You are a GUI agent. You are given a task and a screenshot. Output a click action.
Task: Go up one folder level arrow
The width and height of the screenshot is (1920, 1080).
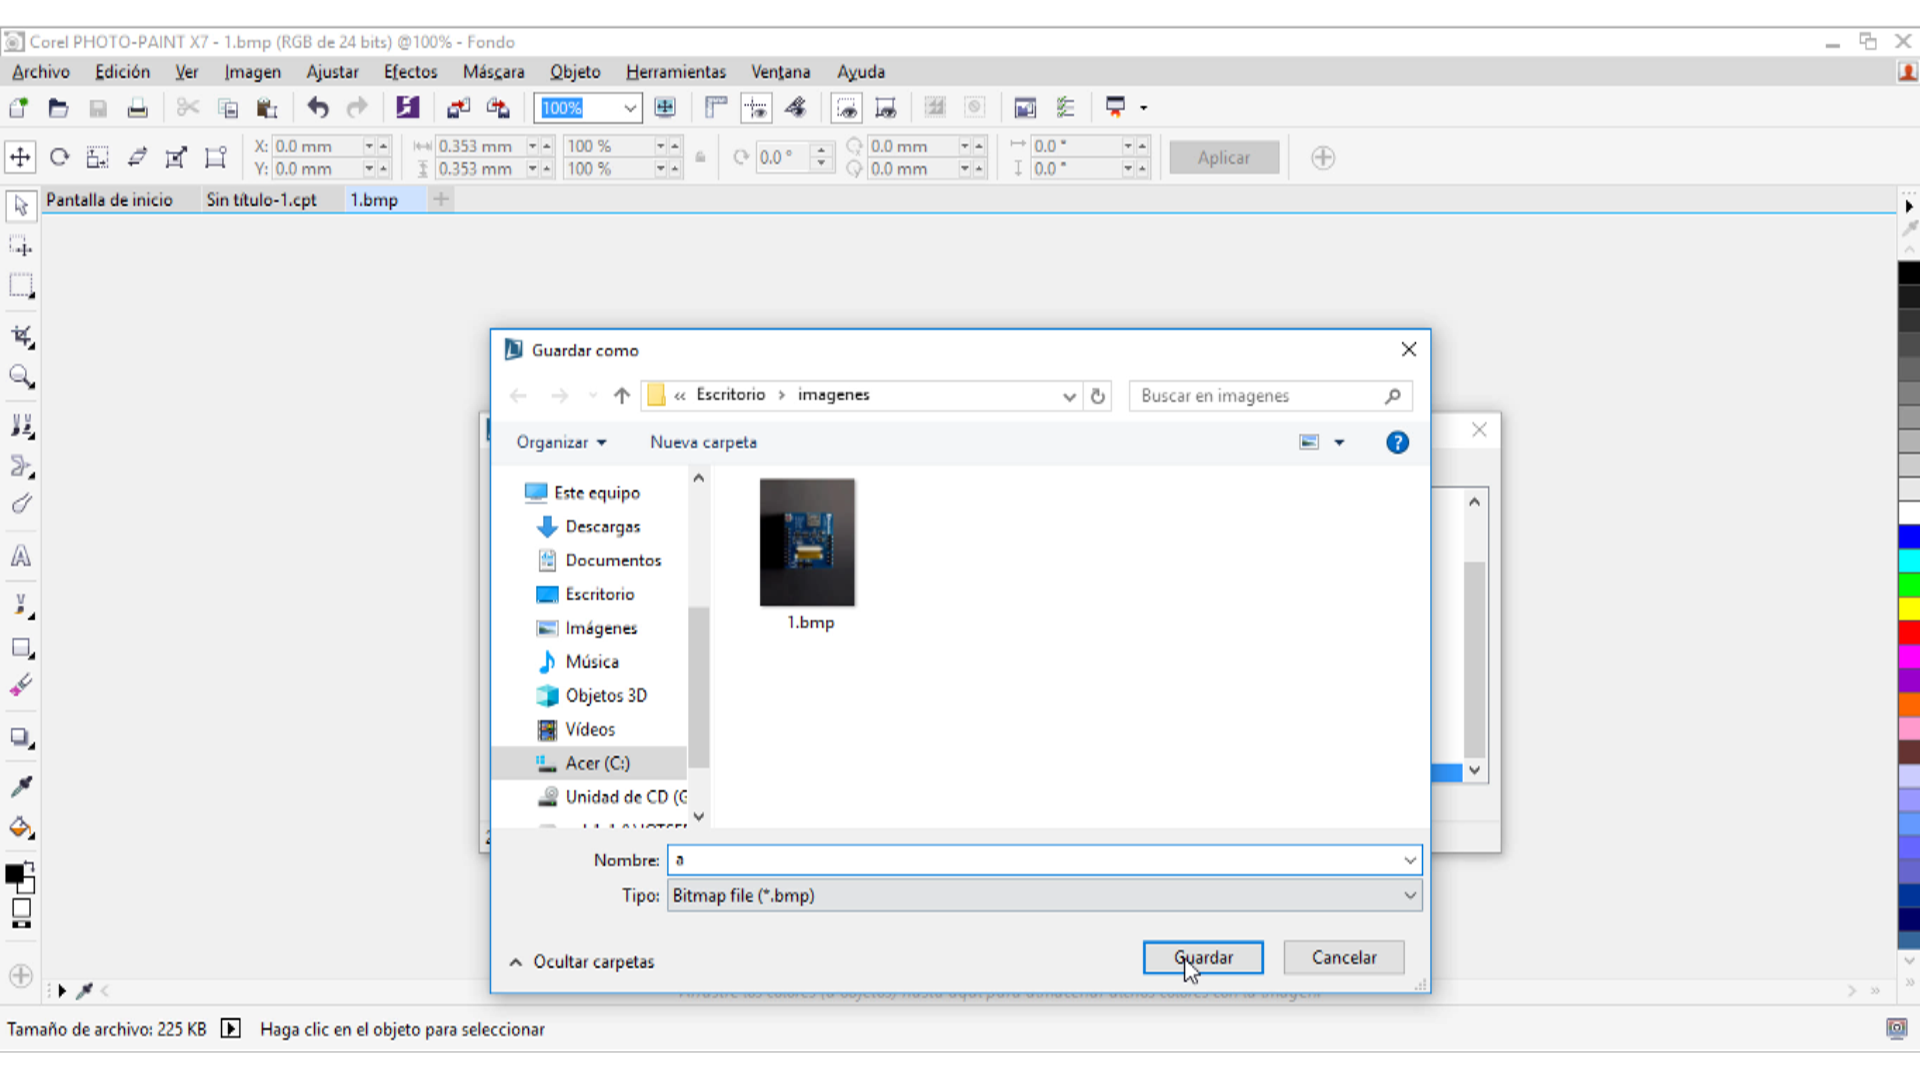(x=621, y=396)
